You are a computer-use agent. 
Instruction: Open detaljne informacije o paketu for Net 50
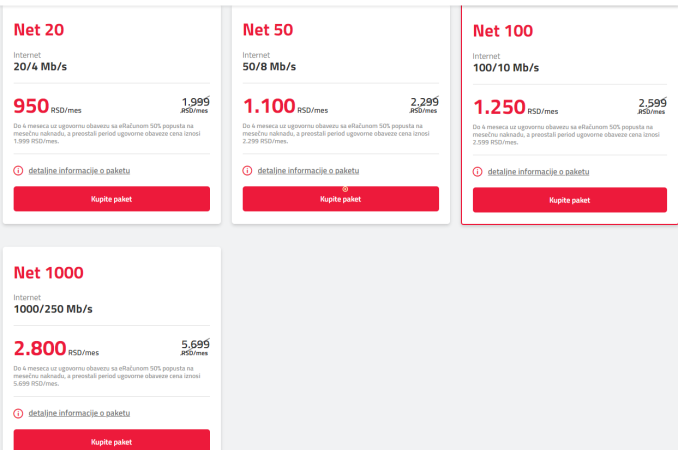308,171
